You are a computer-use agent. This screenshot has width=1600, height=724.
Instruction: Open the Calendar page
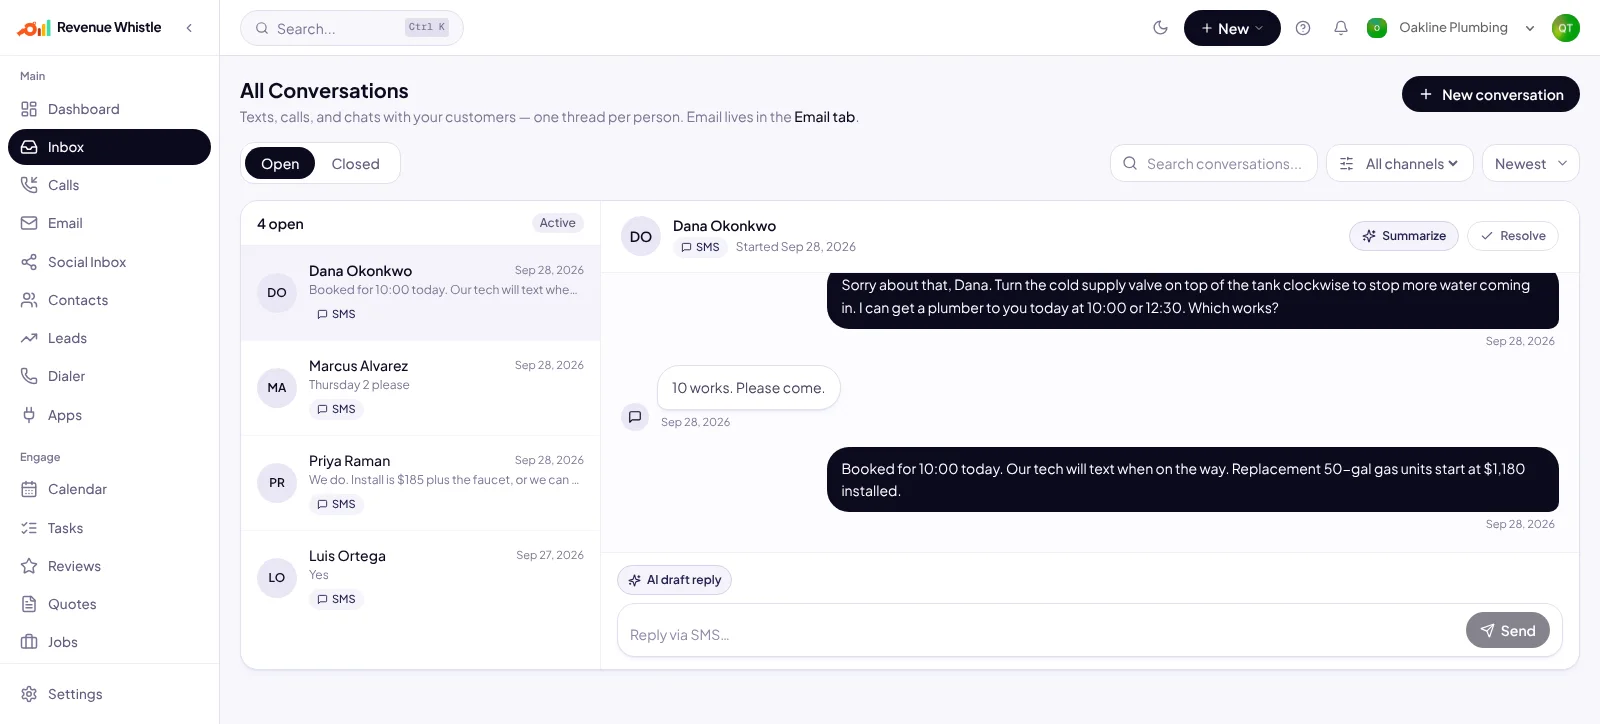click(x=110, y=489)
